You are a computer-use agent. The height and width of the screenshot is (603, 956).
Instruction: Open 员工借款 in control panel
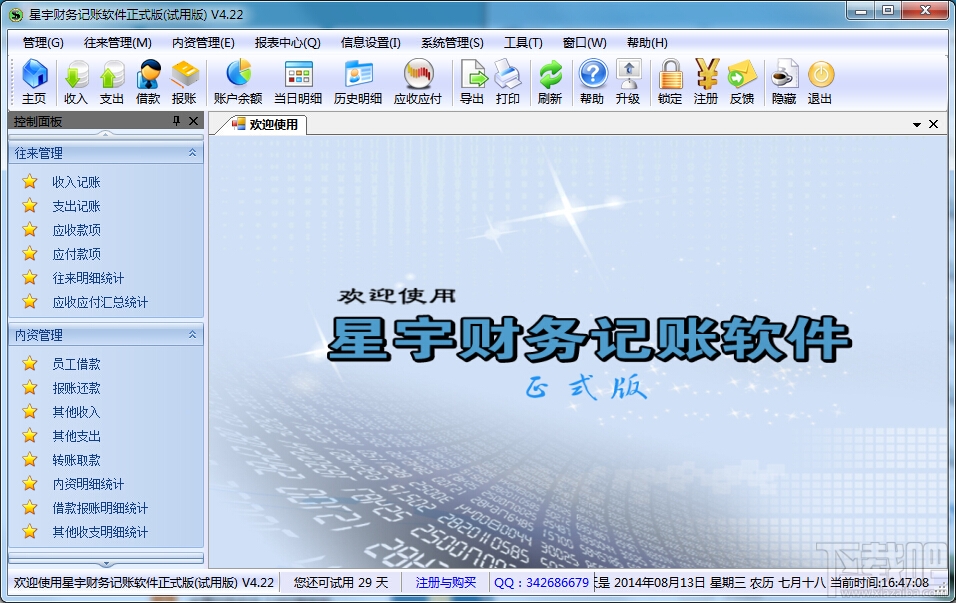[76, 364]
